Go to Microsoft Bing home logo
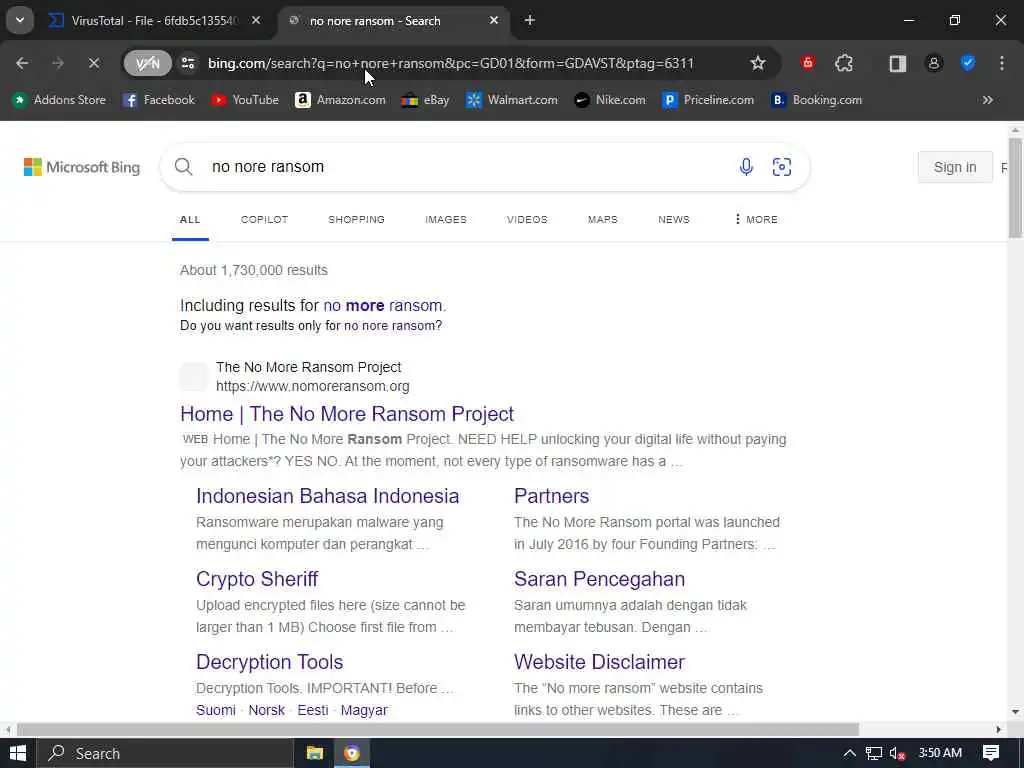Screen dimensions: 1024x768 pyautogui.click(x=82, y=167)
